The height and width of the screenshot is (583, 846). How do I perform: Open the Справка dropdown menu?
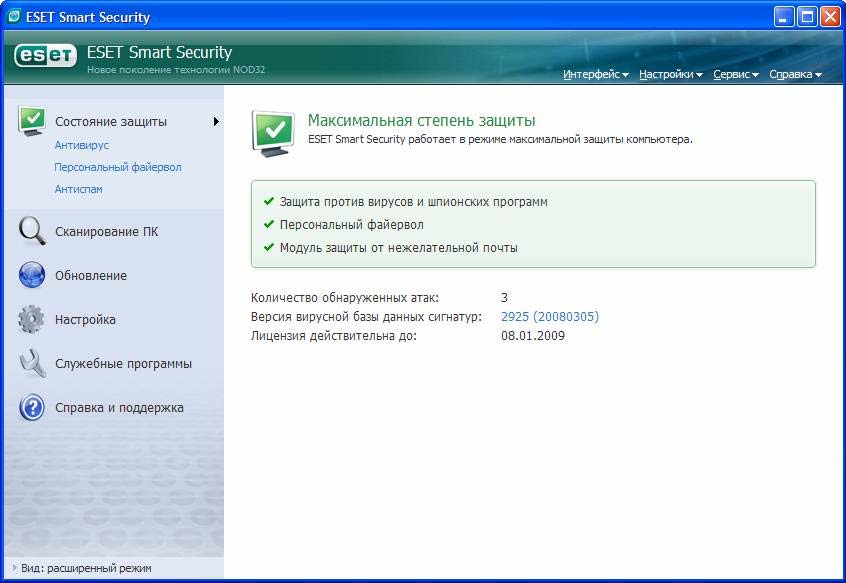pos(795,74)
